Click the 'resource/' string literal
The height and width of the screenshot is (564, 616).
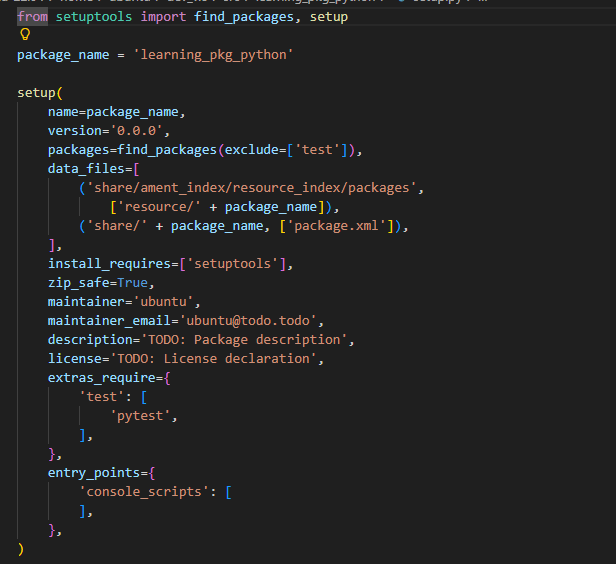pos(160,207)
